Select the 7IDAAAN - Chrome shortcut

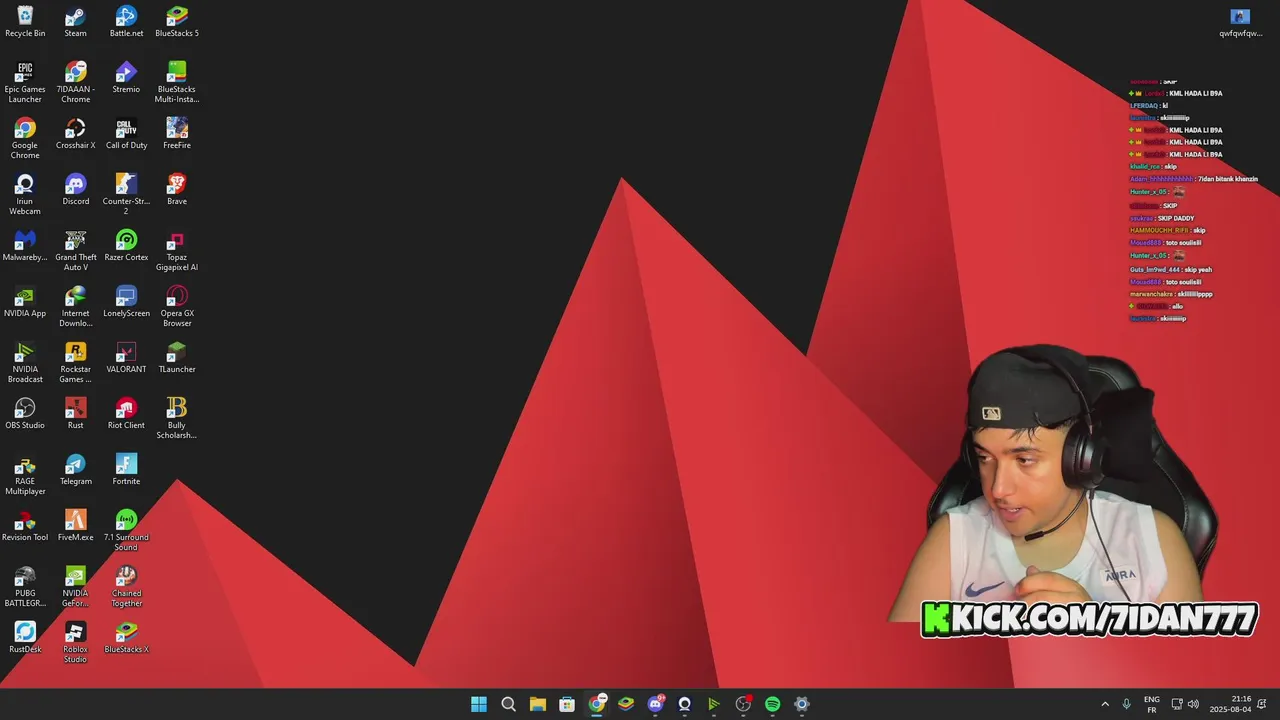[76, 82]
